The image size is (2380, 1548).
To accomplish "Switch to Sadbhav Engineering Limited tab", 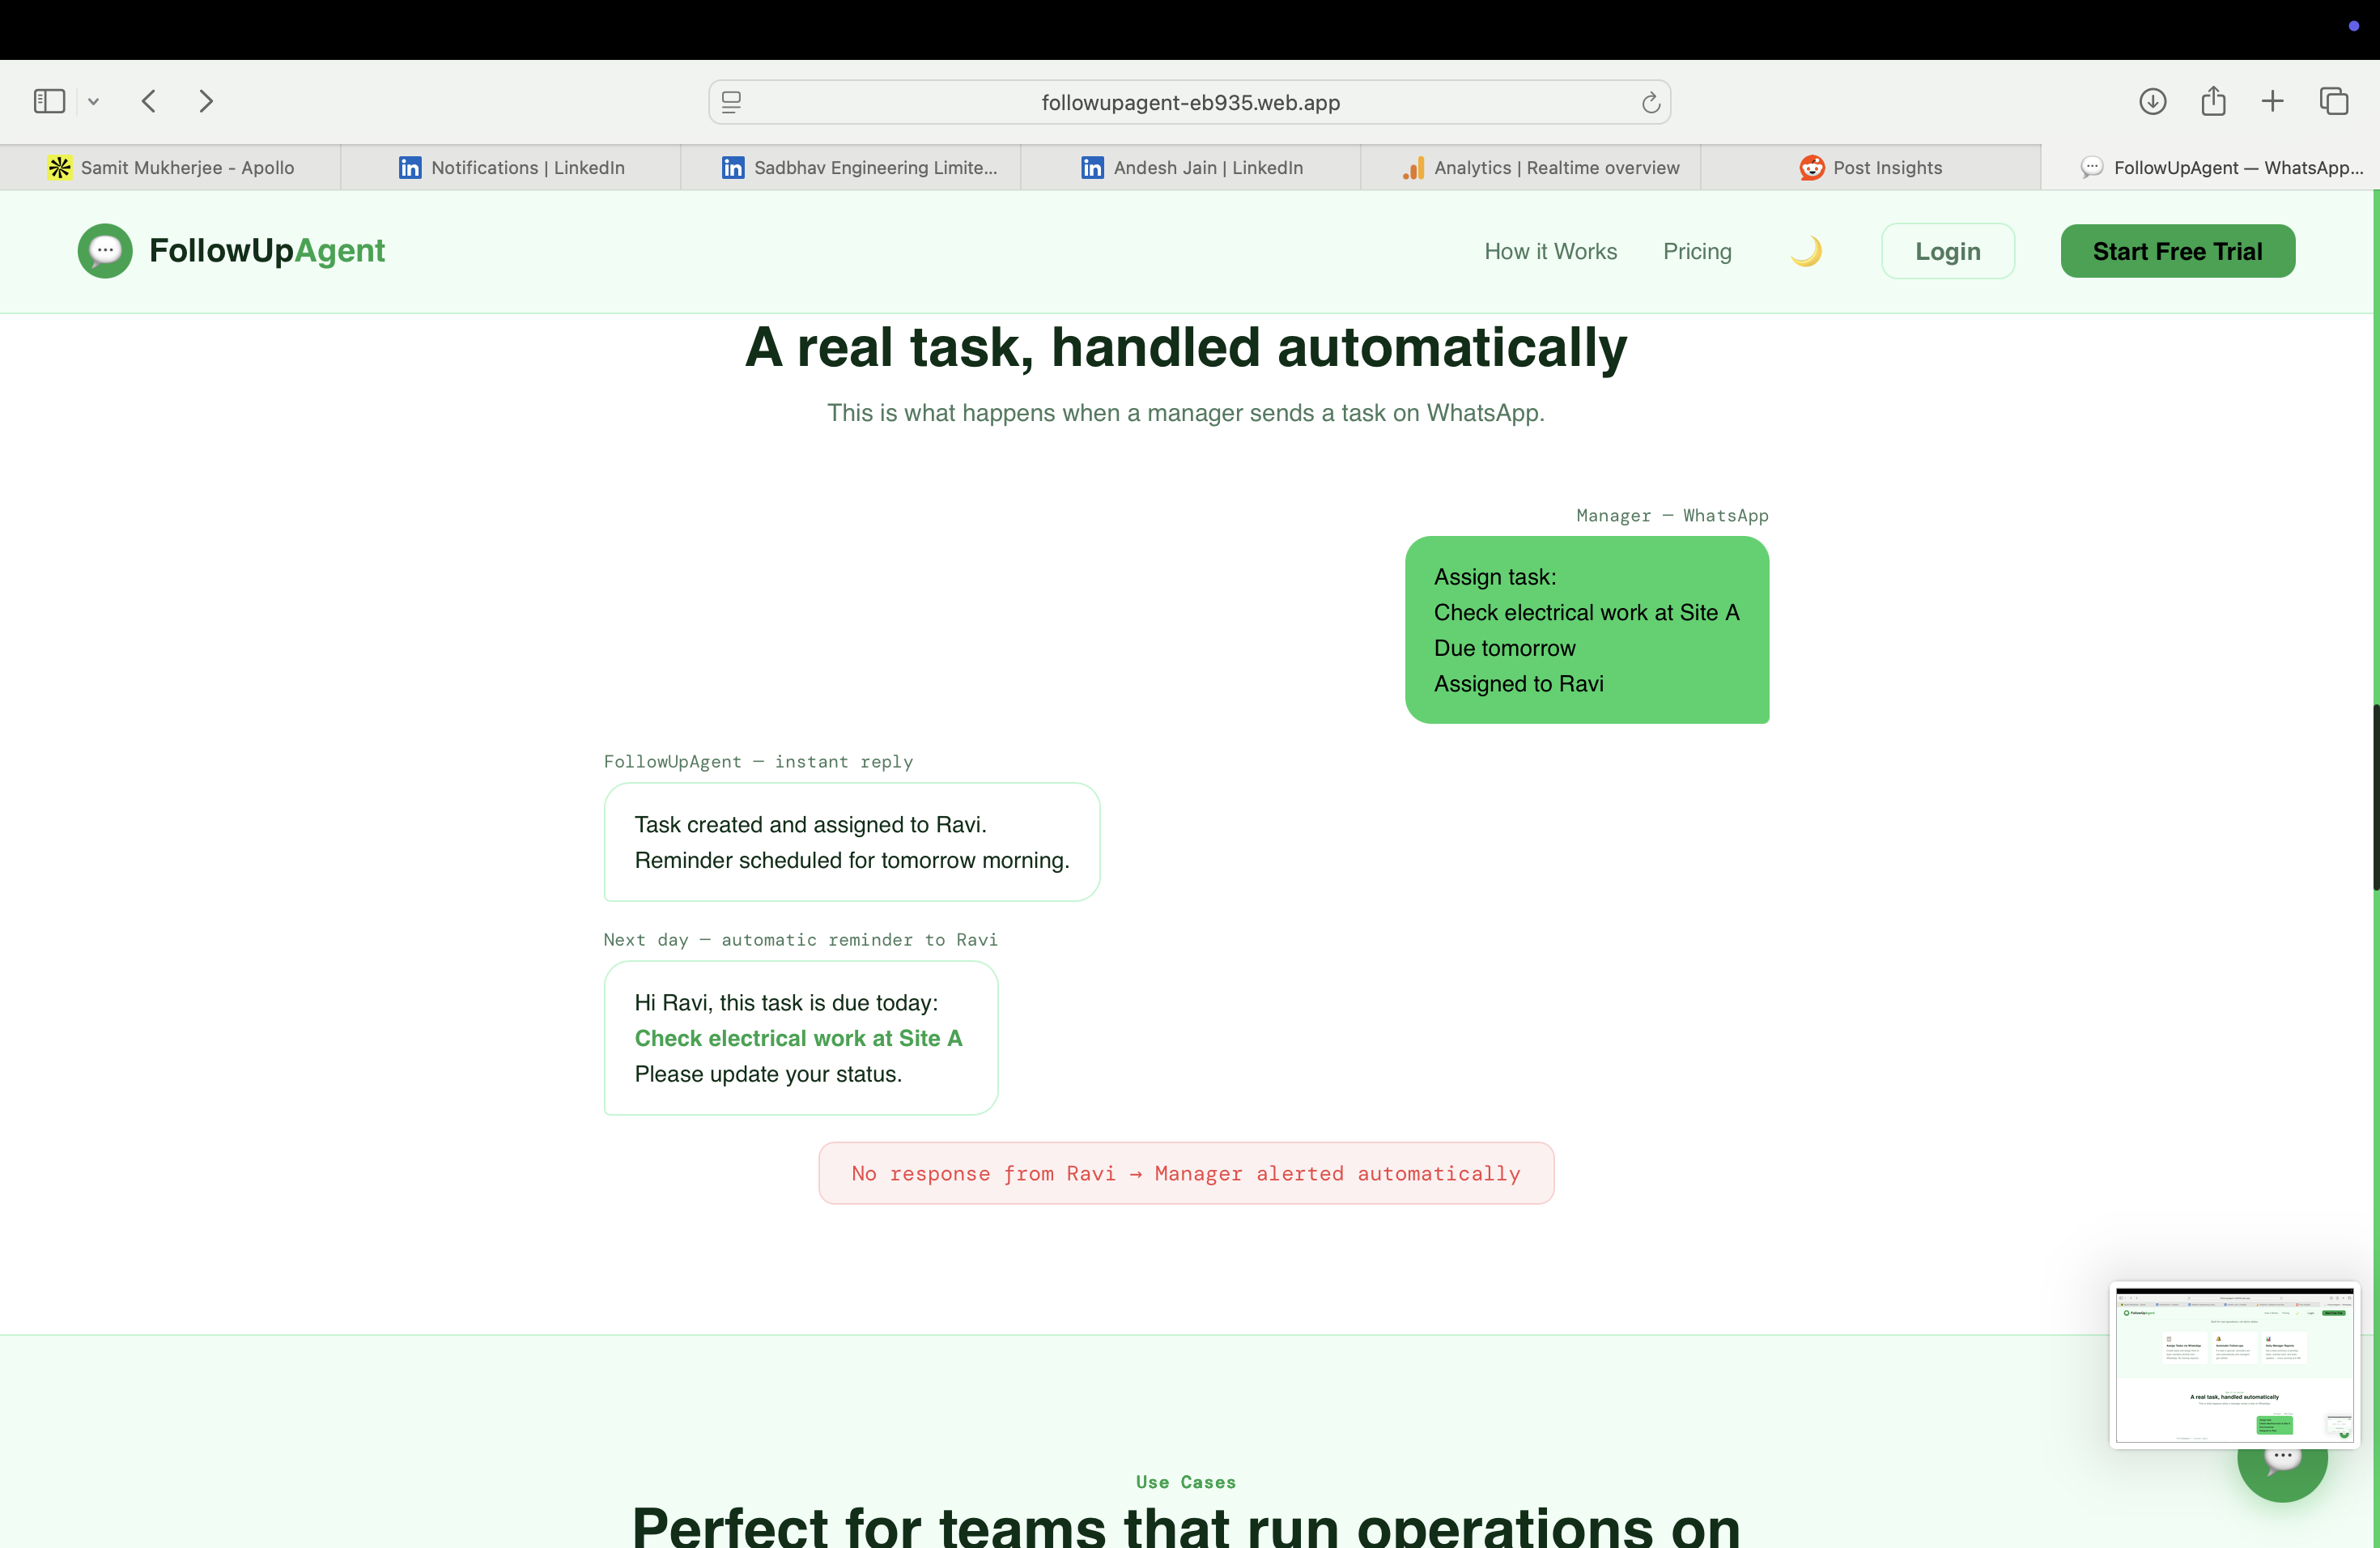I will [x=851, y=168].
